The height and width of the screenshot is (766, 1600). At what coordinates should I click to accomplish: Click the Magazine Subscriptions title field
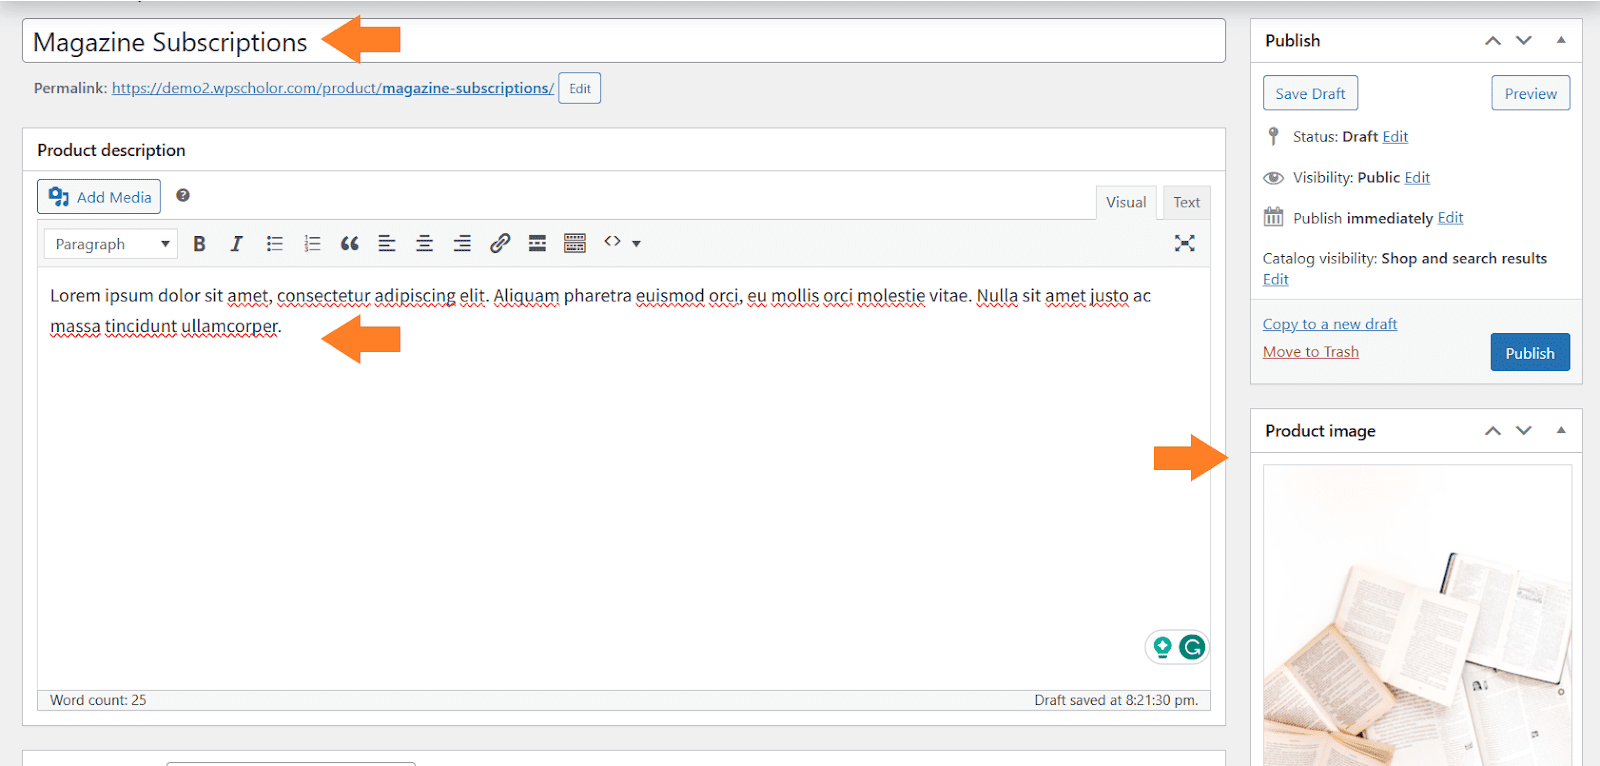click(624, 41)
